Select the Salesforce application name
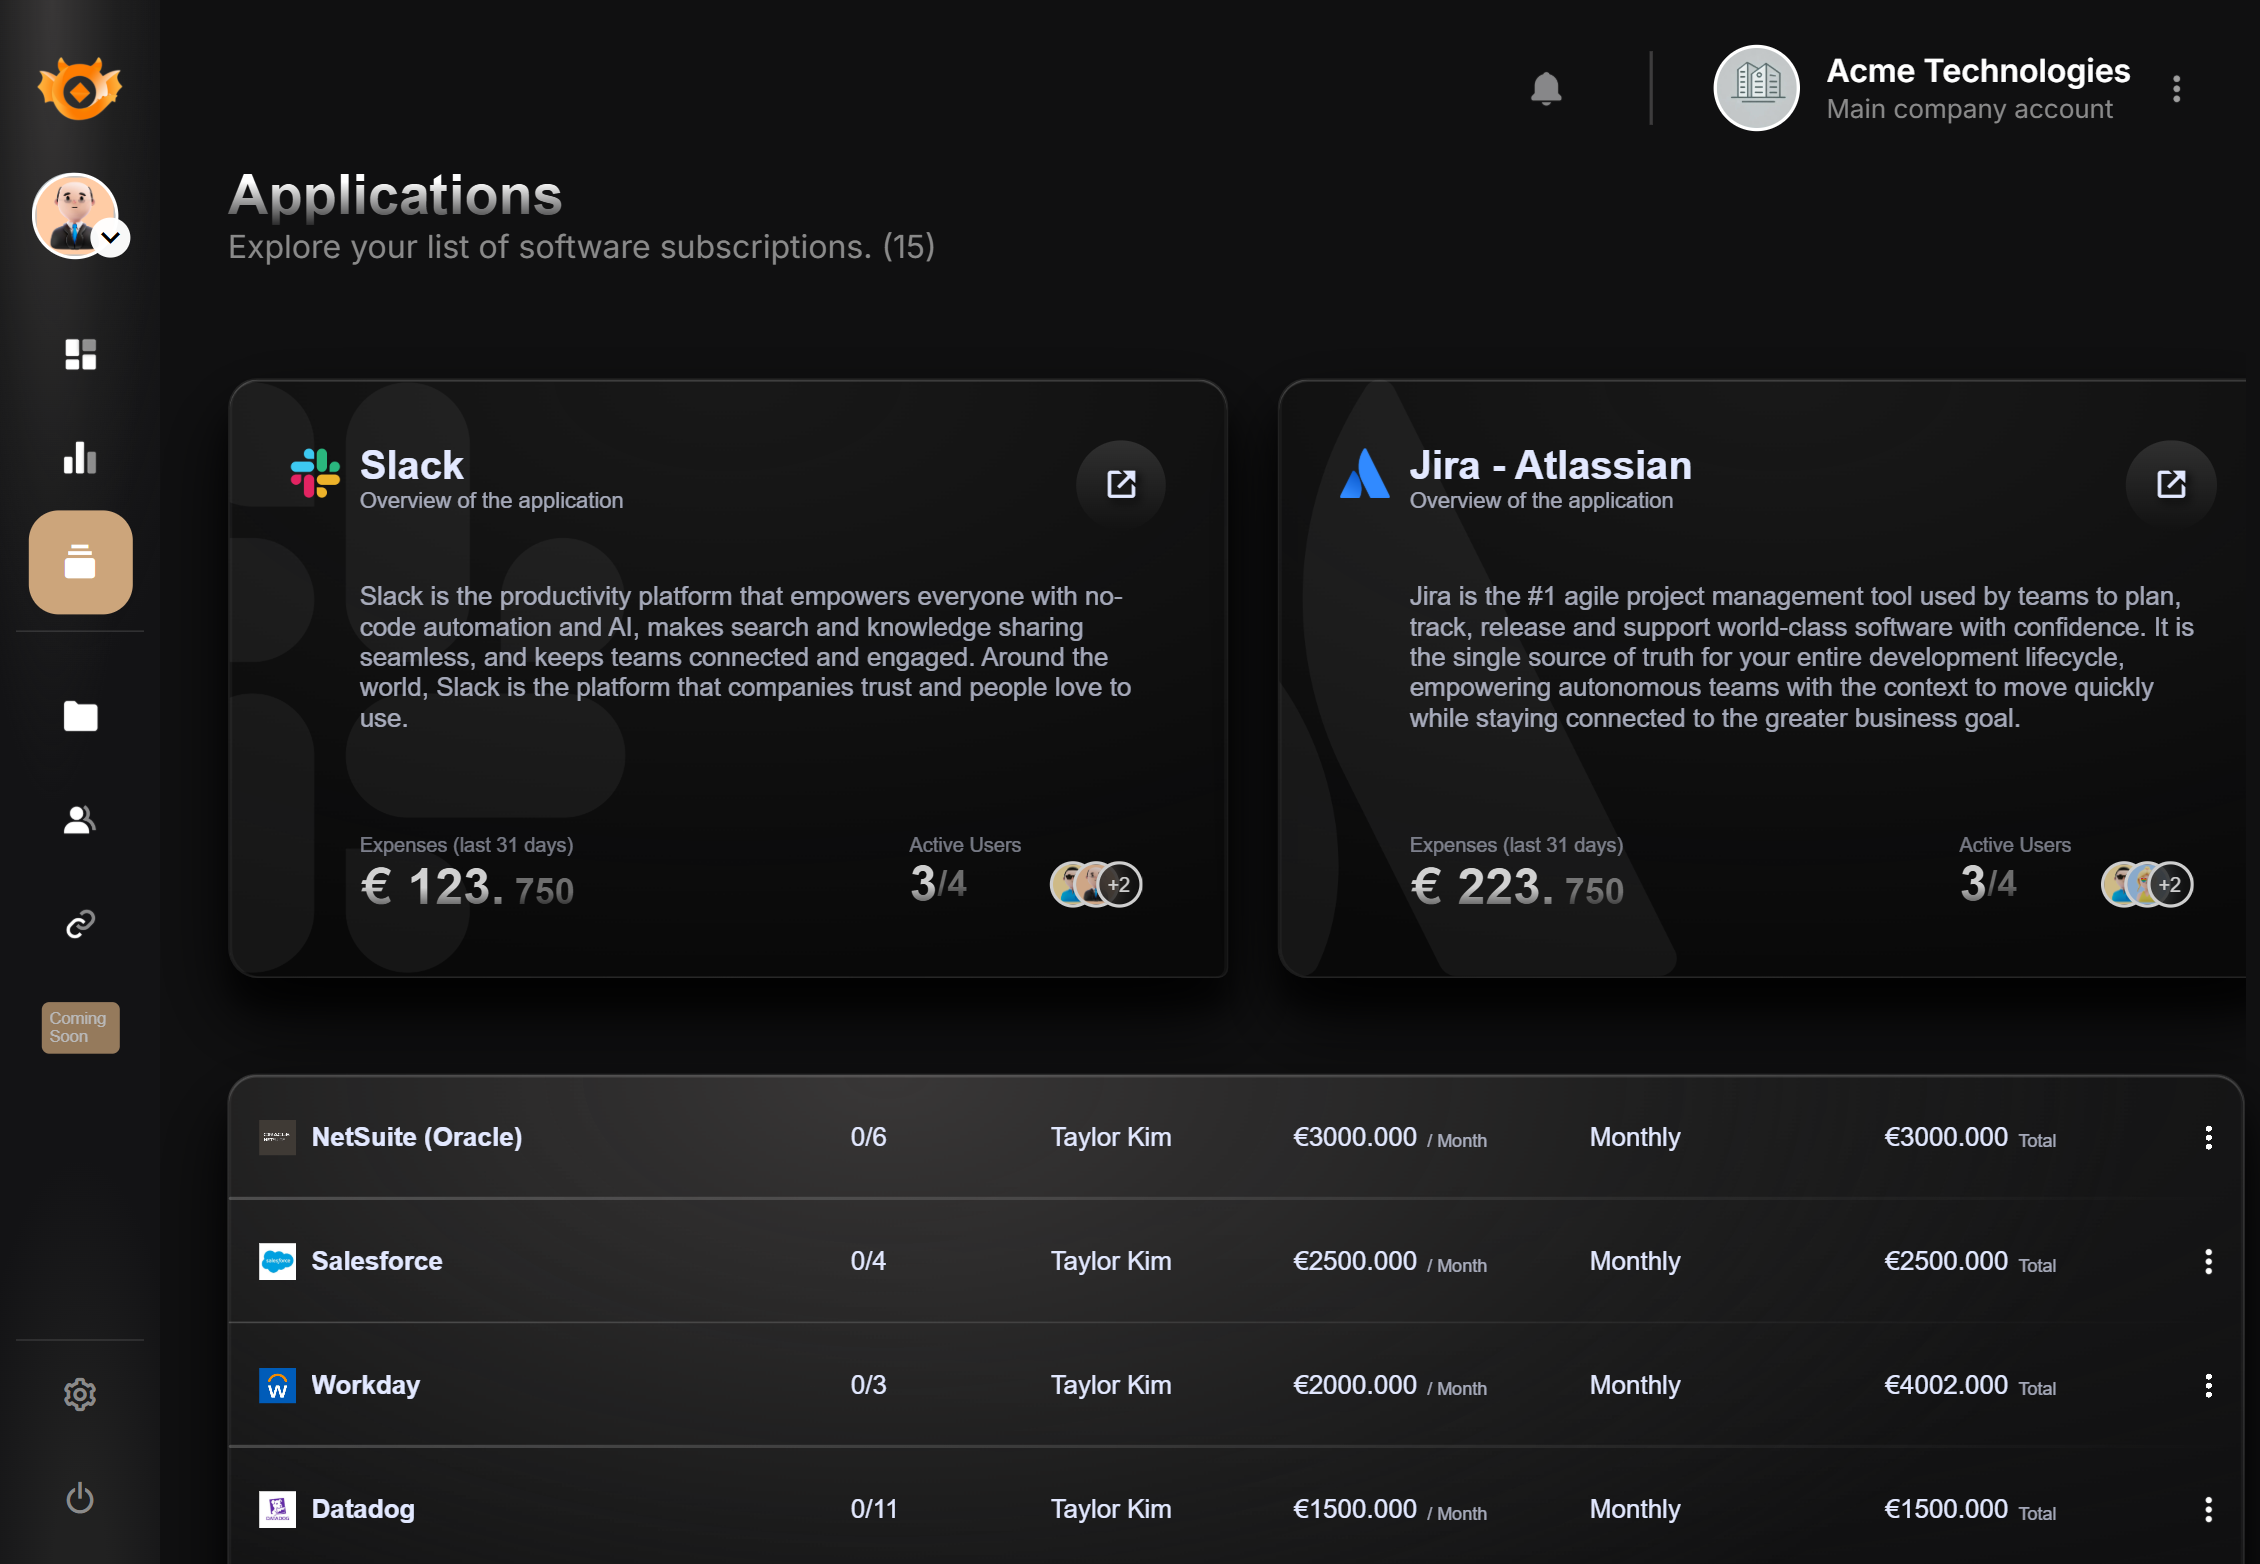This screenshot has width=2260, height=1564. (x=377, y=1261)
